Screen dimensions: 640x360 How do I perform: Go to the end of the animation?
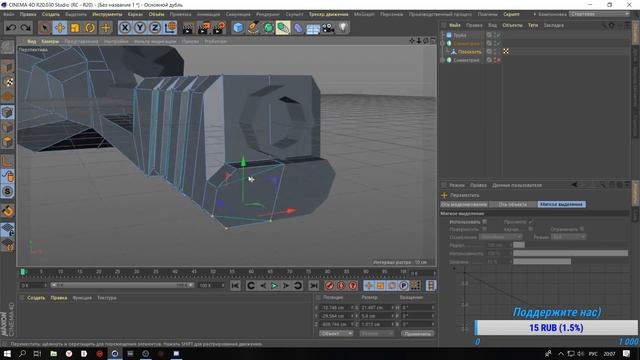(x=313, y=285)
